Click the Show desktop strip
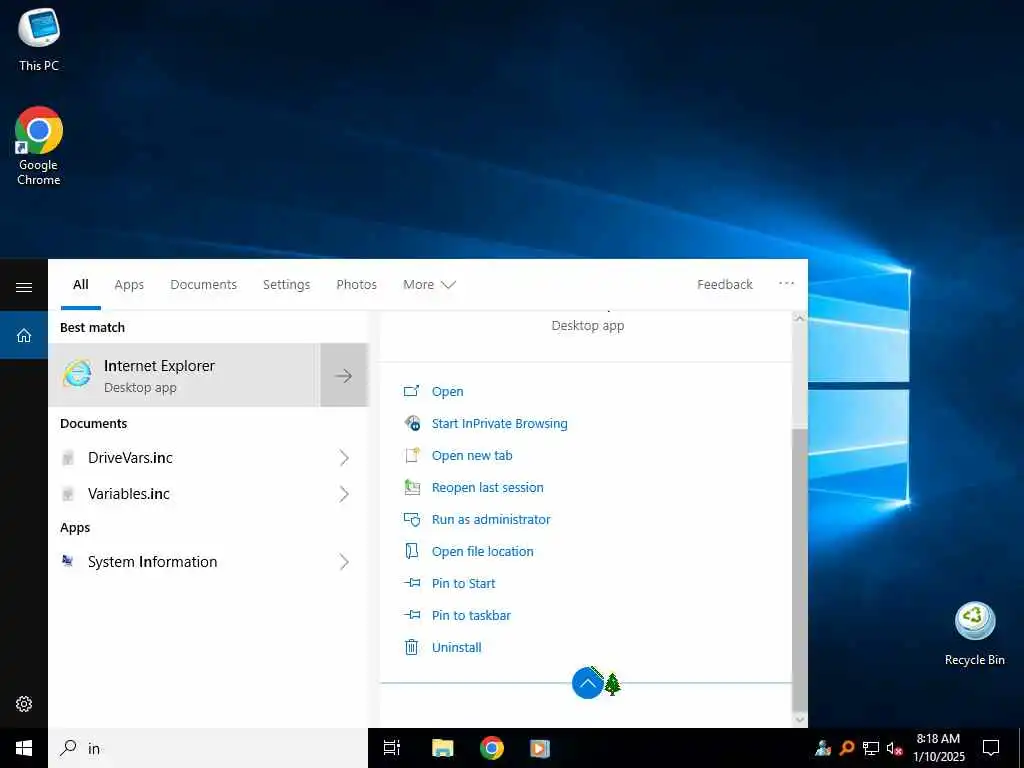The height and width of the screenshot is (768, 1024). coord(1021,748)
